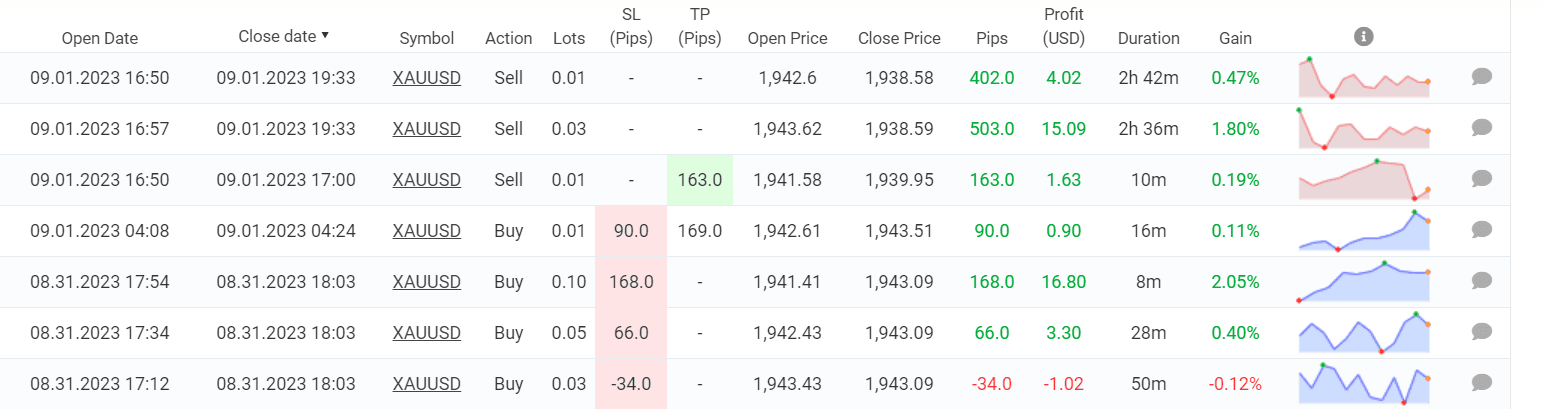The height and width of the screenshot is (409, 1546).
Task: Open comment bubble for 168.0 pips trade
Action: (1482, 281)
